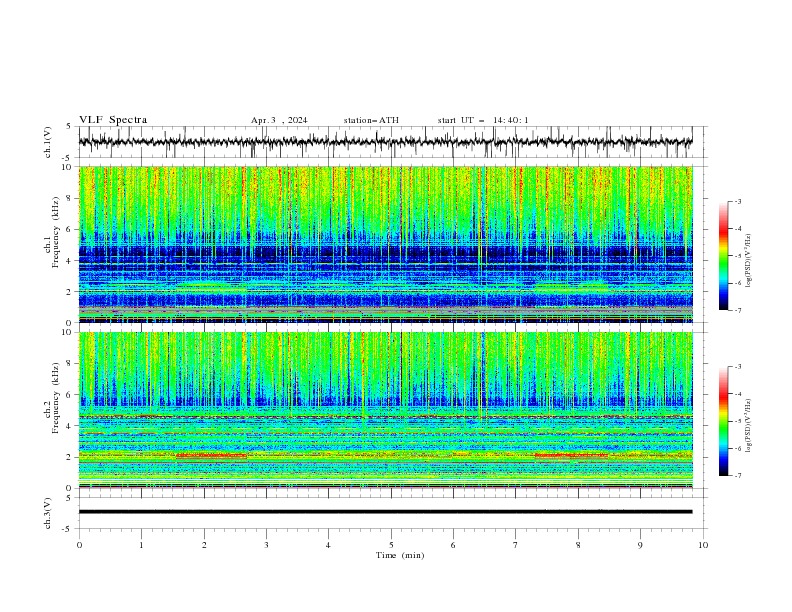Click the ch.2 PSD color bar
The height and width of the screenshot is (612, 792).
click(723, 421)
